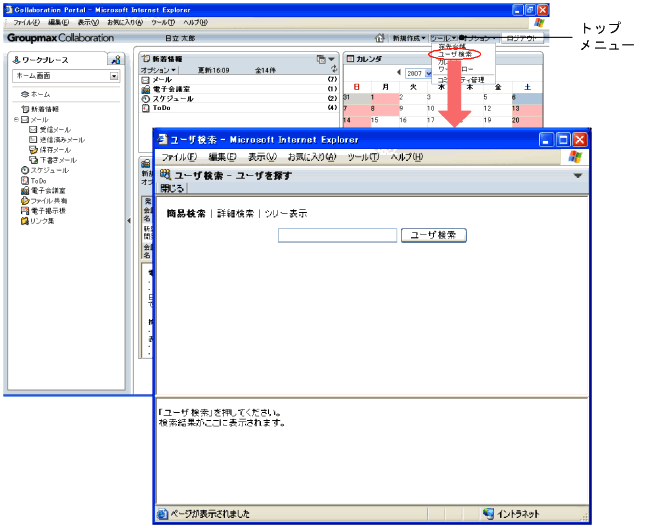Click the intranet zone icon in status bar

click(488, 513)
